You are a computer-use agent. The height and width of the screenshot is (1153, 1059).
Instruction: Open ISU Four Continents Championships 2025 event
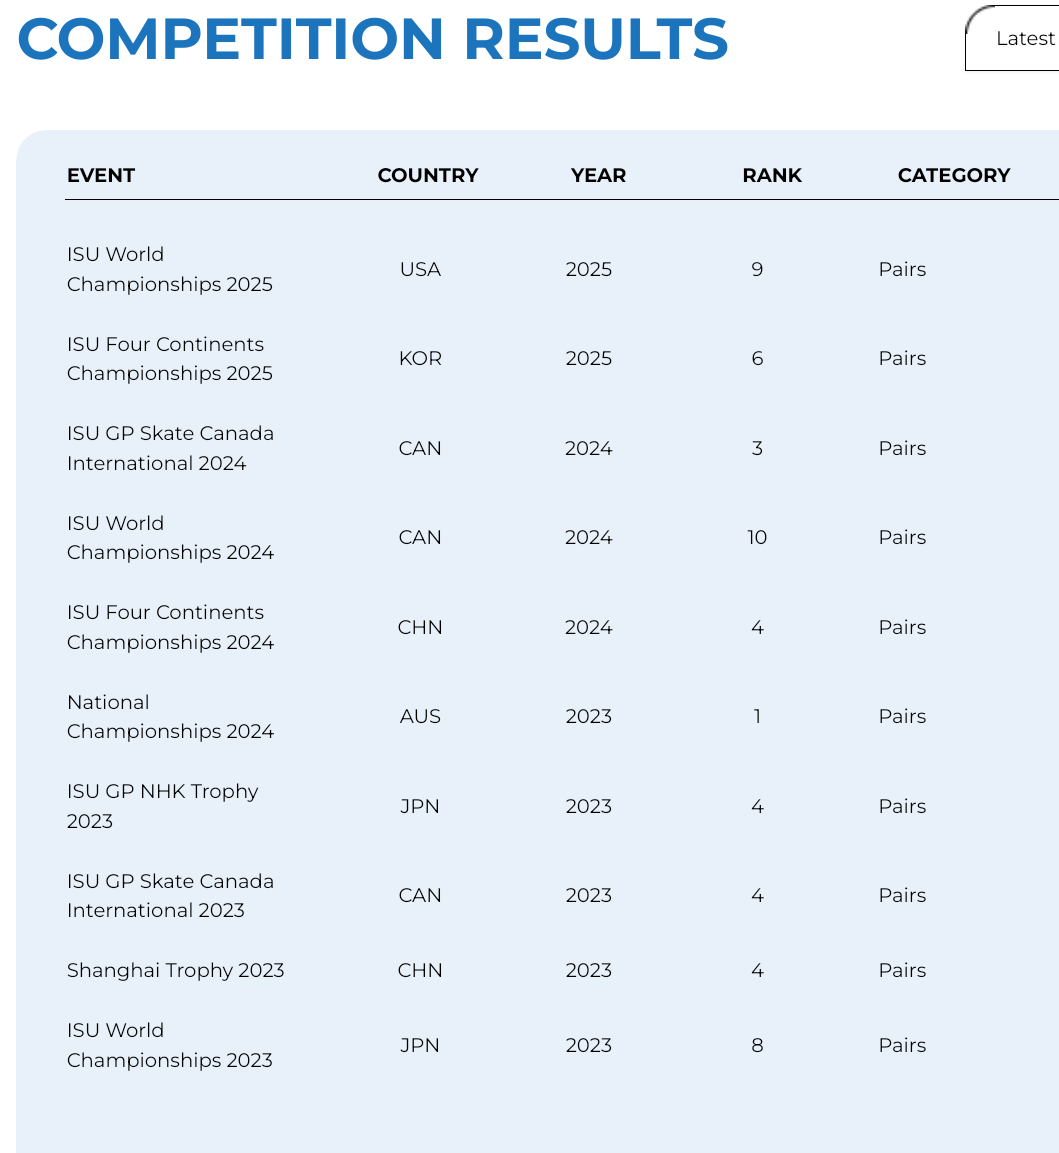coord(169,358)
